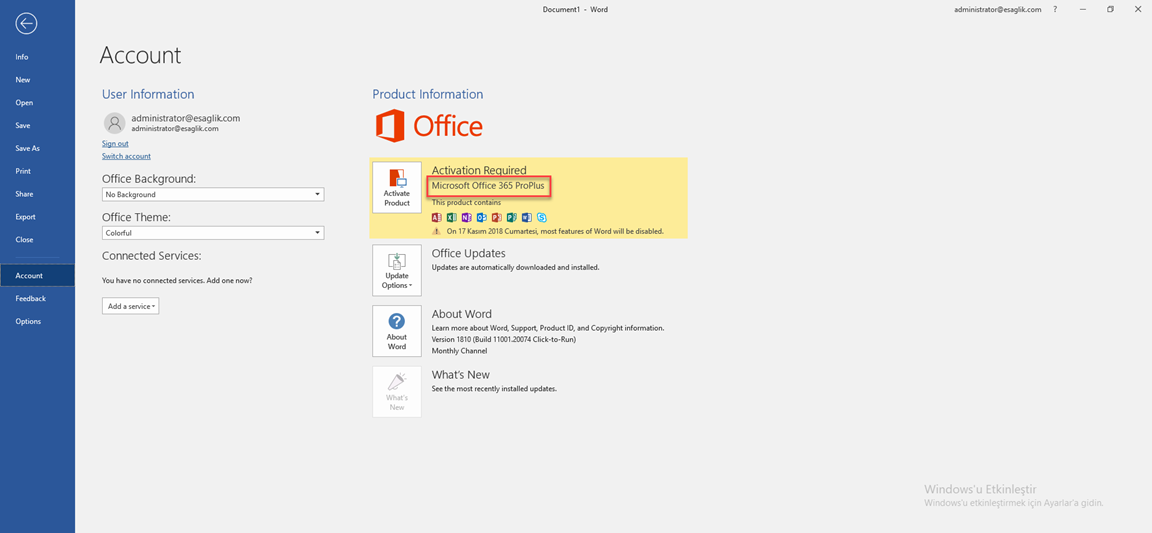Click the Document1 - Word title
Screen dimensions: 1152x533
tap(575, 10)
